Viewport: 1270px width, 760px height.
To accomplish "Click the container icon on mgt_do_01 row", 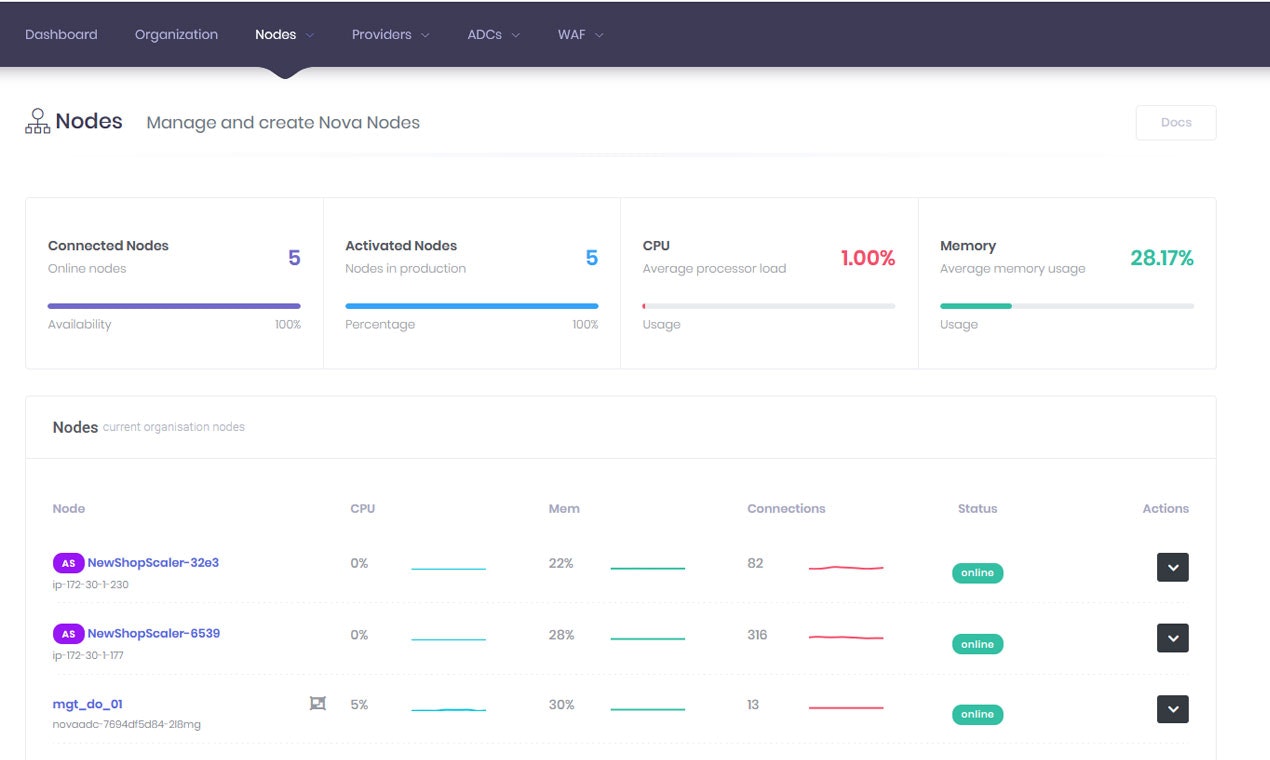I will pos(318,704).
